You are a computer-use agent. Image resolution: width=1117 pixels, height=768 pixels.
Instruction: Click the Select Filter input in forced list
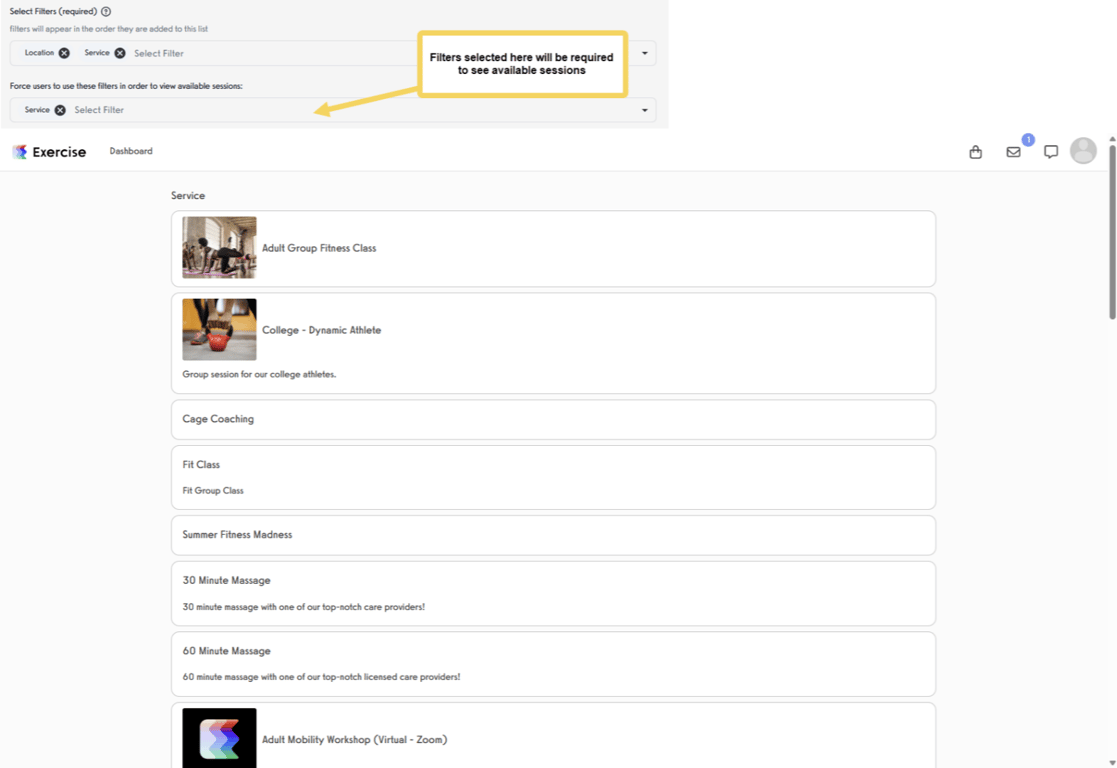(x=99, y=110)
